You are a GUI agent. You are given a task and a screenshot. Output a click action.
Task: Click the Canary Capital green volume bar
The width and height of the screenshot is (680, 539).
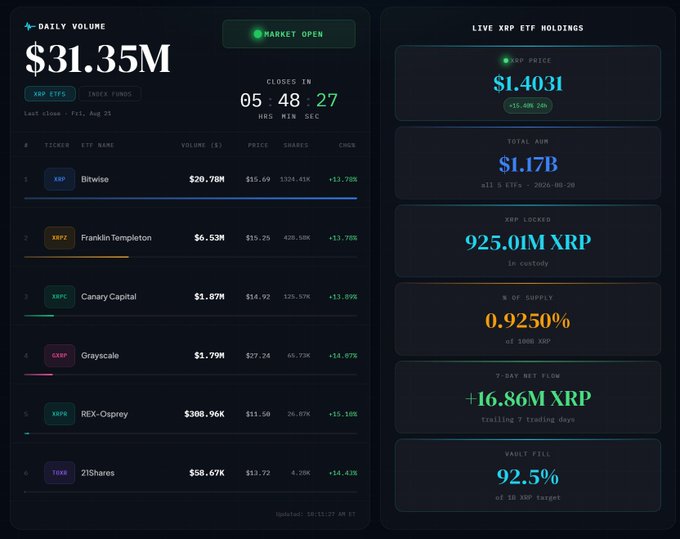tap(39, 316)
